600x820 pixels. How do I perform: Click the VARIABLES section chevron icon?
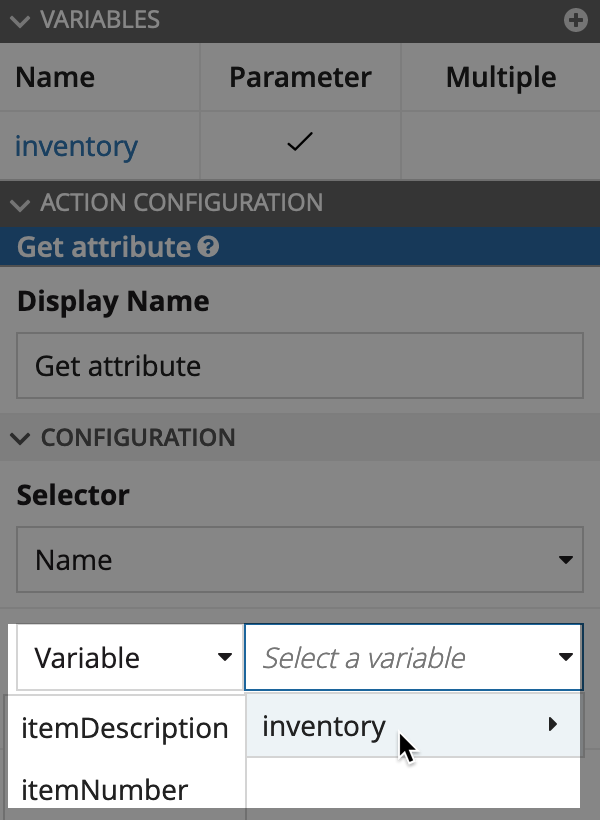18,20
